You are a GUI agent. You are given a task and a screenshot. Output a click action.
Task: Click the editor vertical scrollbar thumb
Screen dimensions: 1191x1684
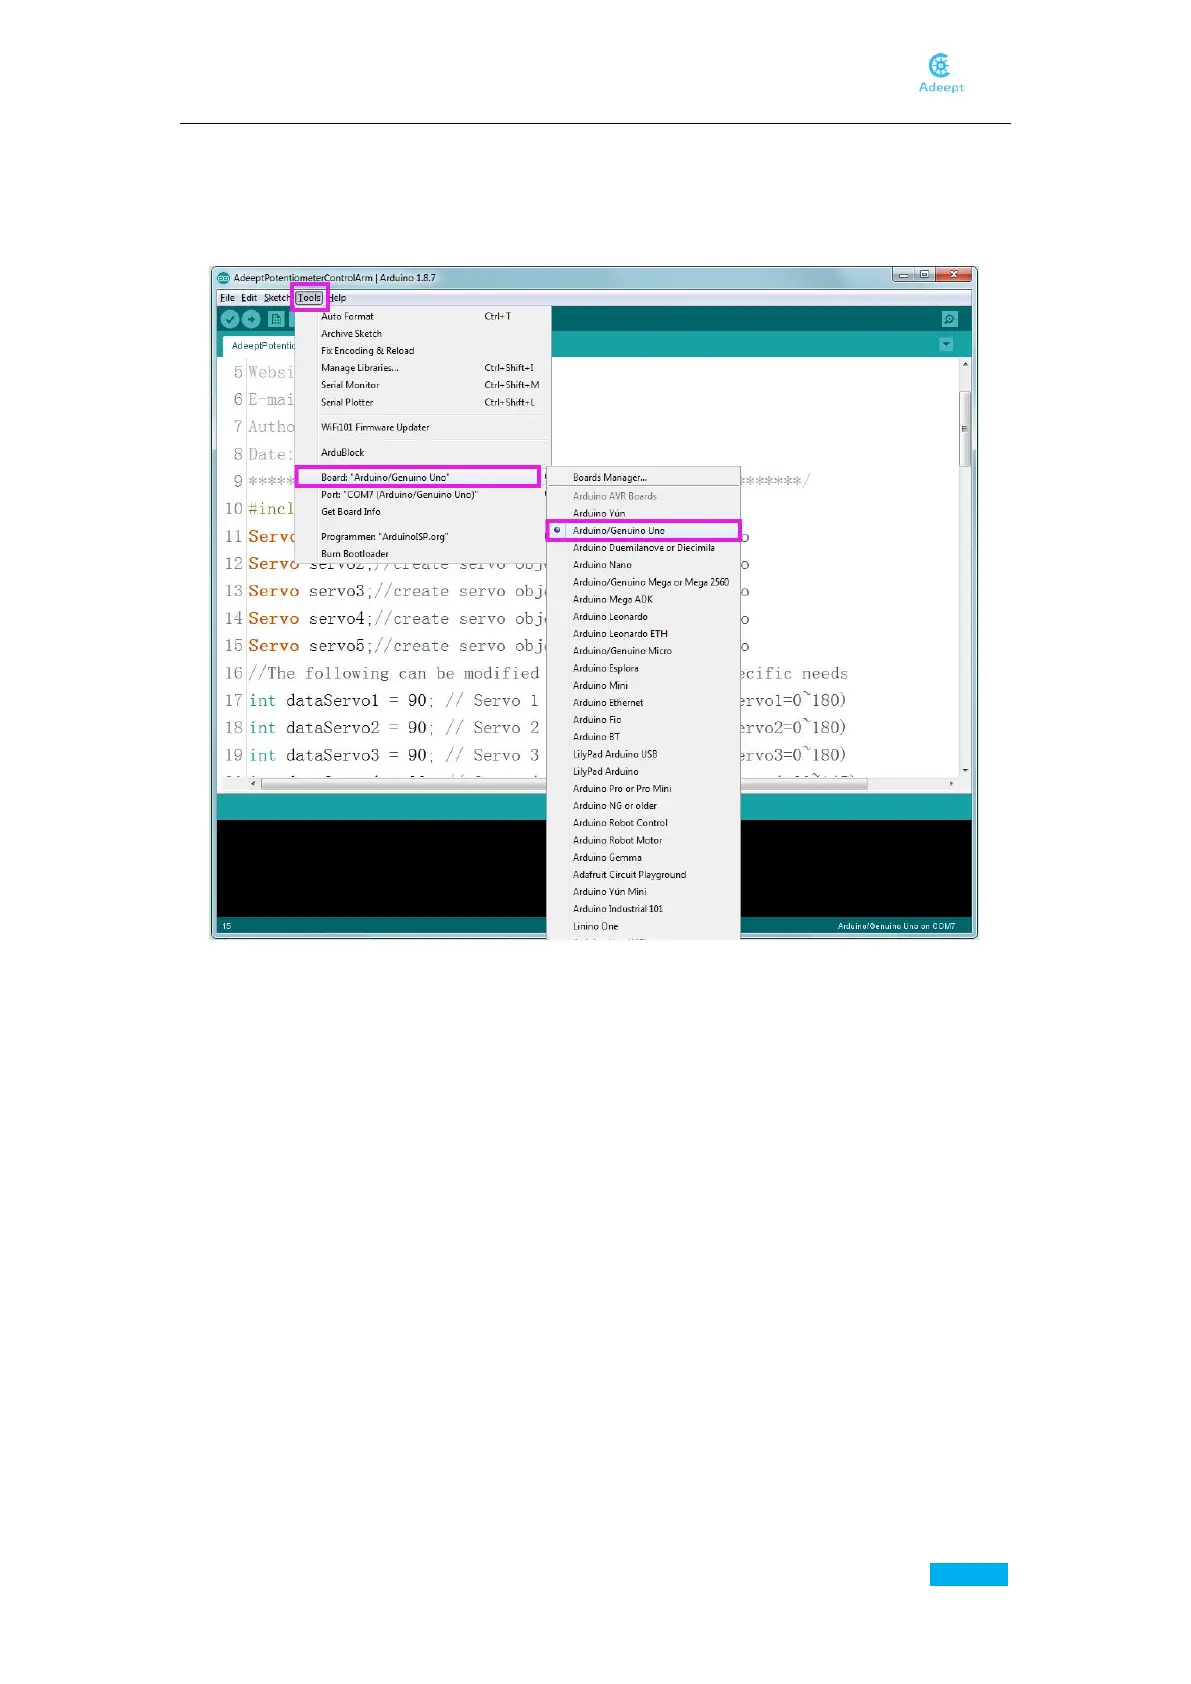pos(965,429)
